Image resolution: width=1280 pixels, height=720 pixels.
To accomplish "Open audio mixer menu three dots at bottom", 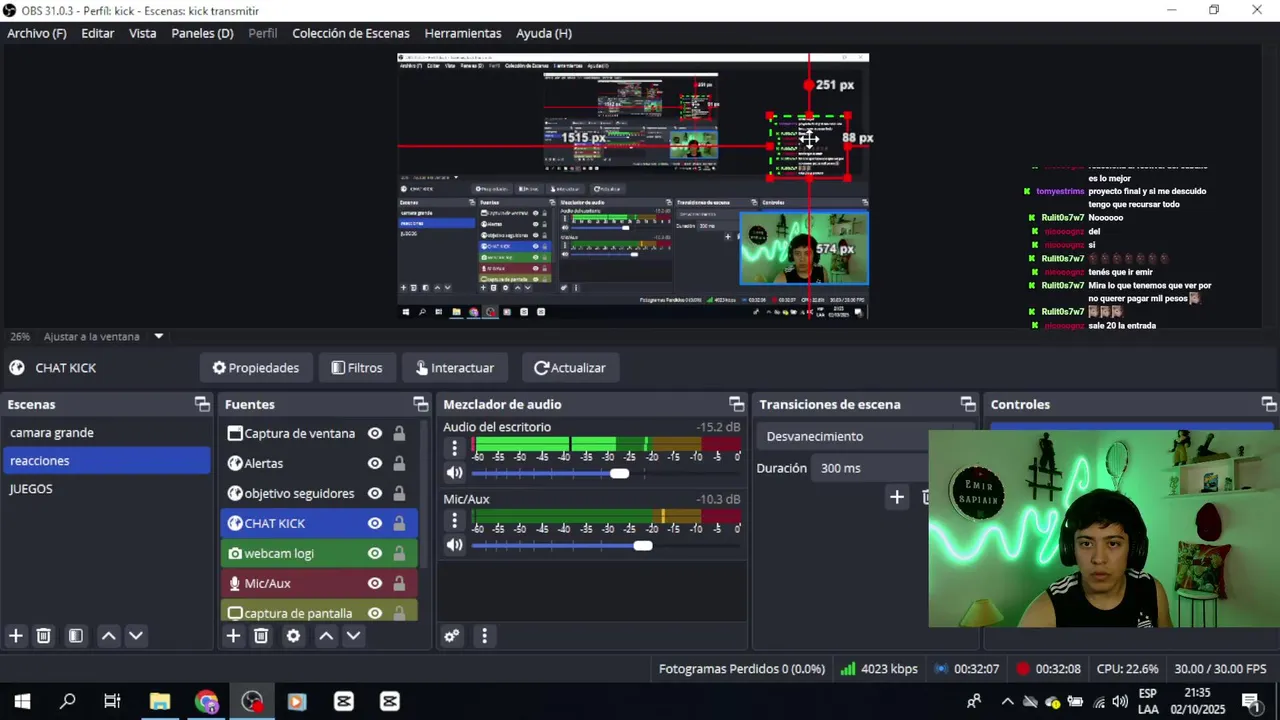I will 484,636.
